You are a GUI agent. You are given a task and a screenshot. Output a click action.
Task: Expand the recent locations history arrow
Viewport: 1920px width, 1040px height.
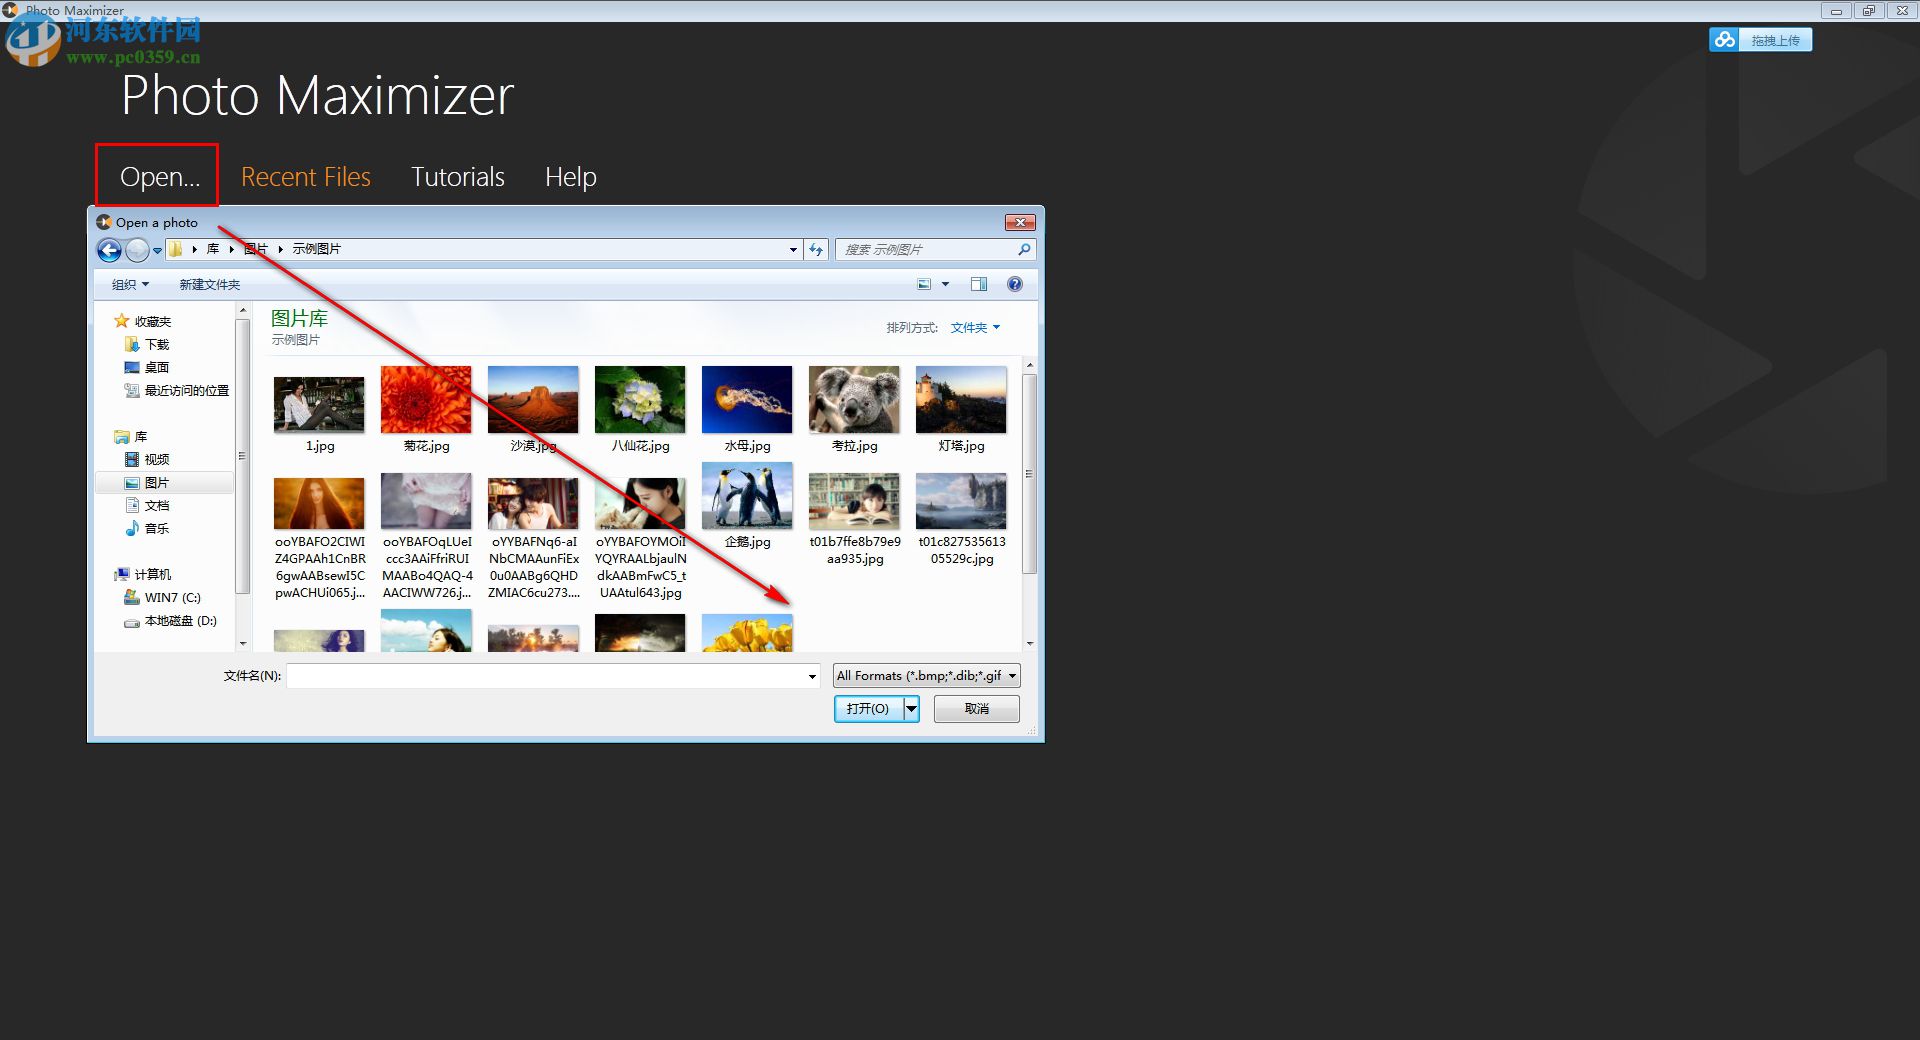(157, 251)
